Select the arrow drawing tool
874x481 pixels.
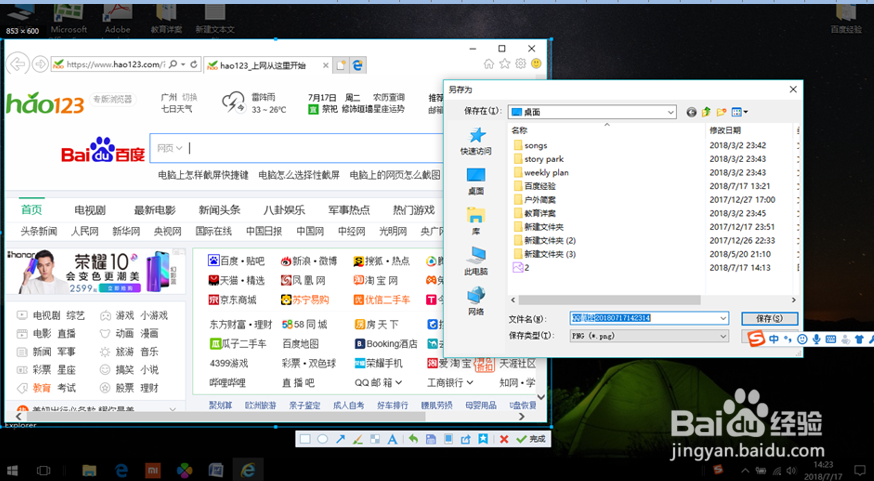(340, 439)
